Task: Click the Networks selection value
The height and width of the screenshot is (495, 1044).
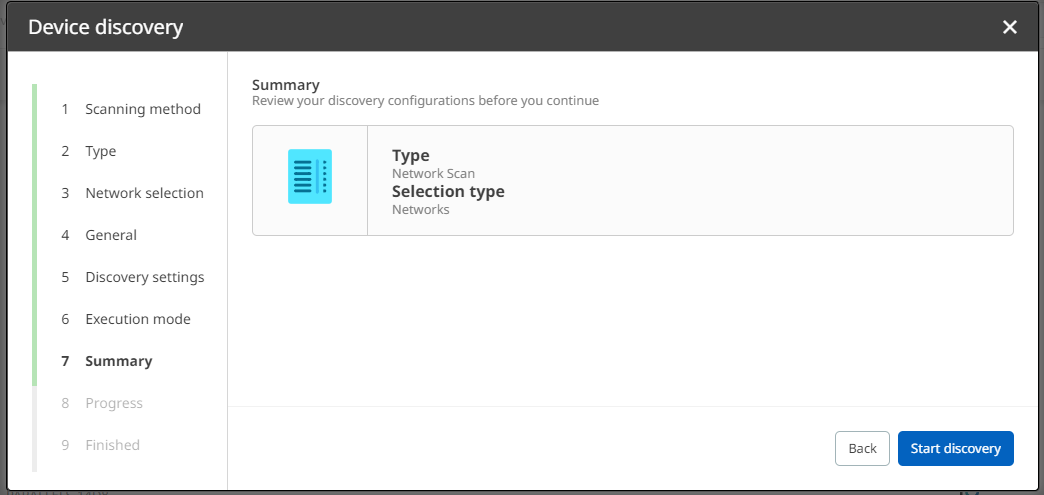Action: [420, 209]
